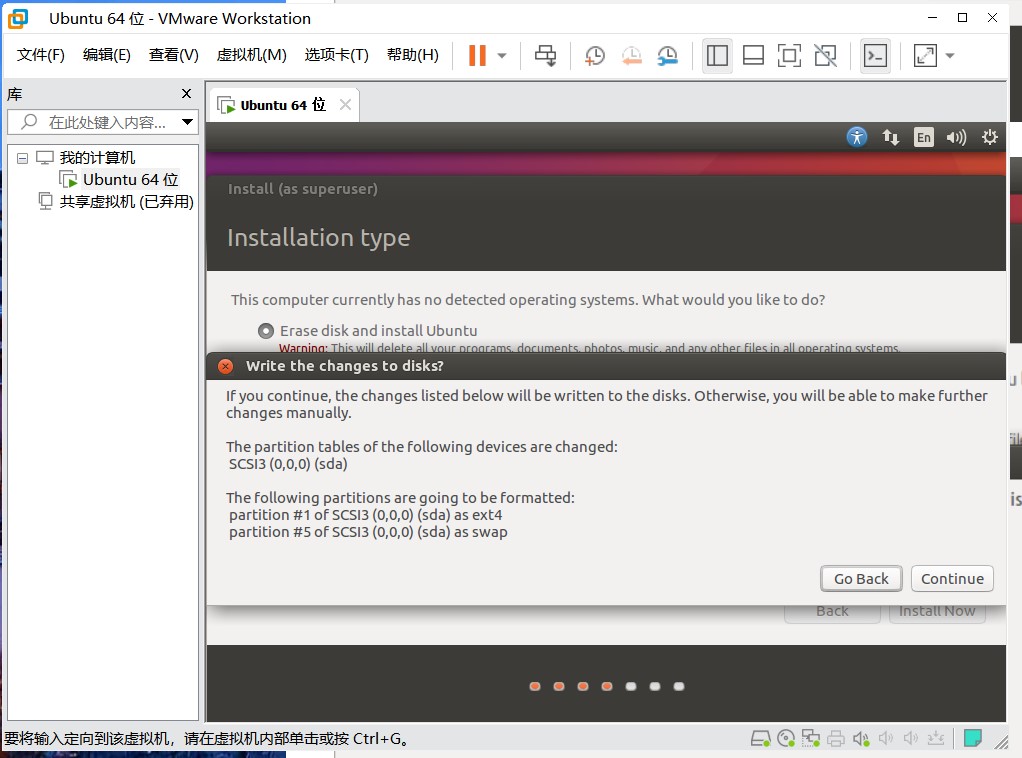Select Erase disk and install Ubuntu
The image size is (1022, 758).
point(266,331)
